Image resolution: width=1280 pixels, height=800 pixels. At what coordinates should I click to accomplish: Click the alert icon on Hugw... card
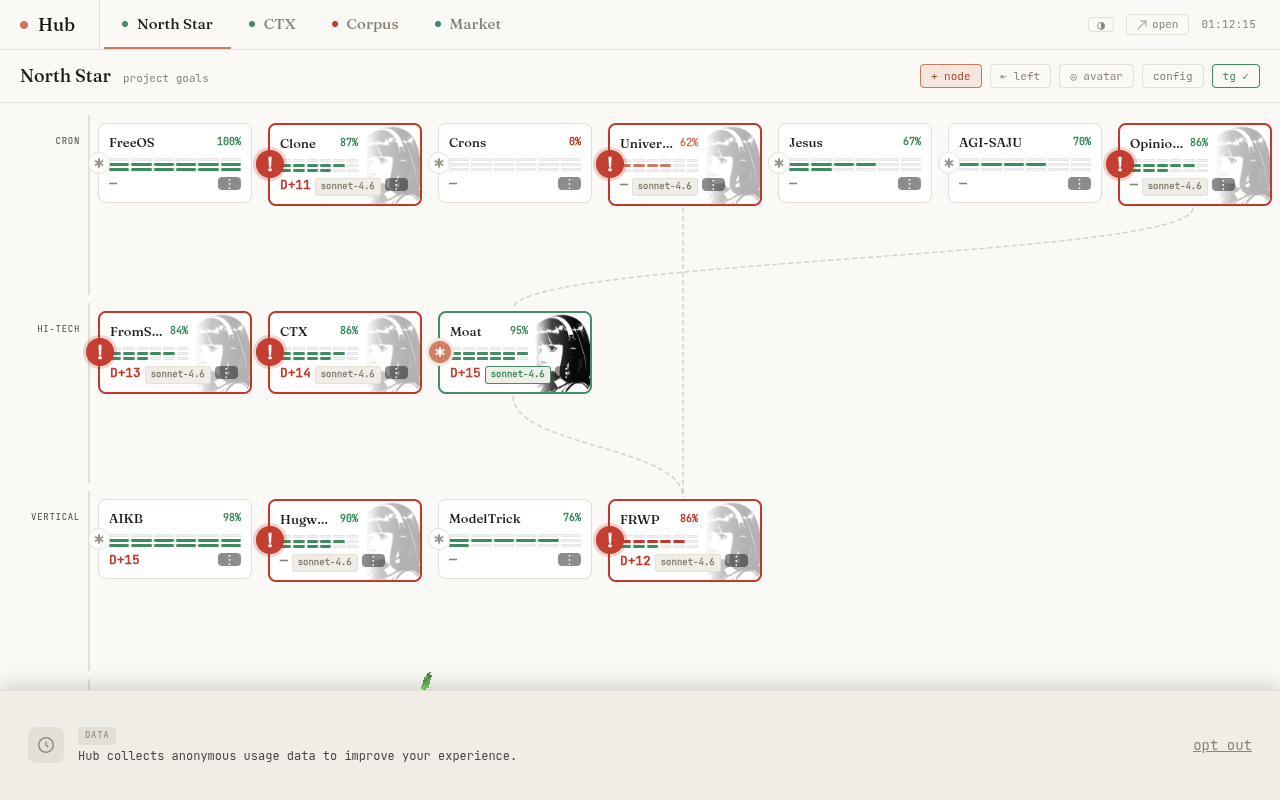click(x=270, y=540)
